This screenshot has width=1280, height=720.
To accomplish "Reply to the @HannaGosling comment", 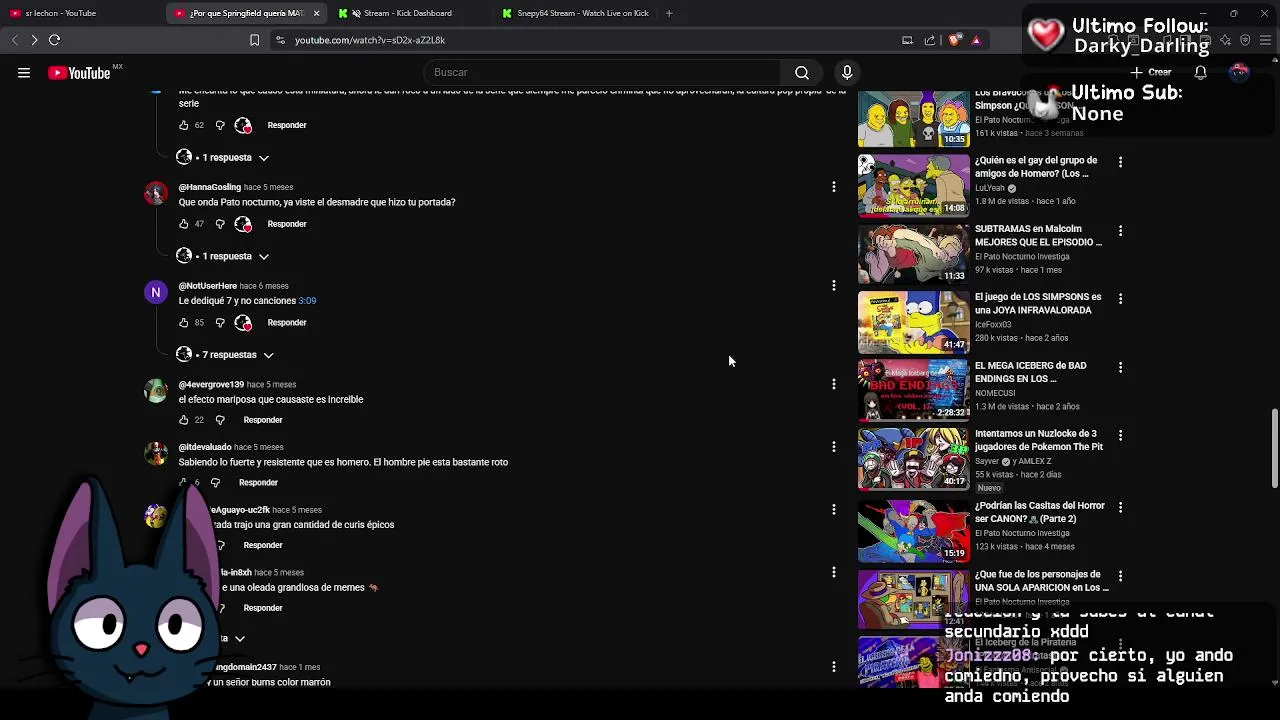I will 287,224.
